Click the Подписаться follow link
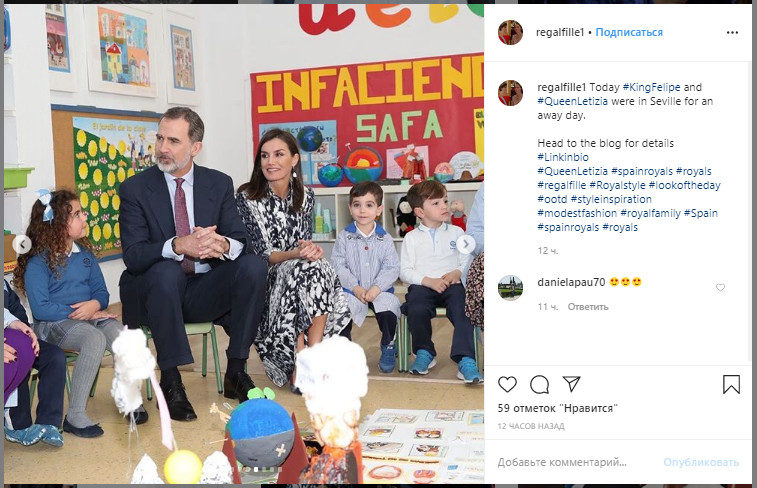Image resolution: width=757 pixels, height=488 pixels. (629, 32)
